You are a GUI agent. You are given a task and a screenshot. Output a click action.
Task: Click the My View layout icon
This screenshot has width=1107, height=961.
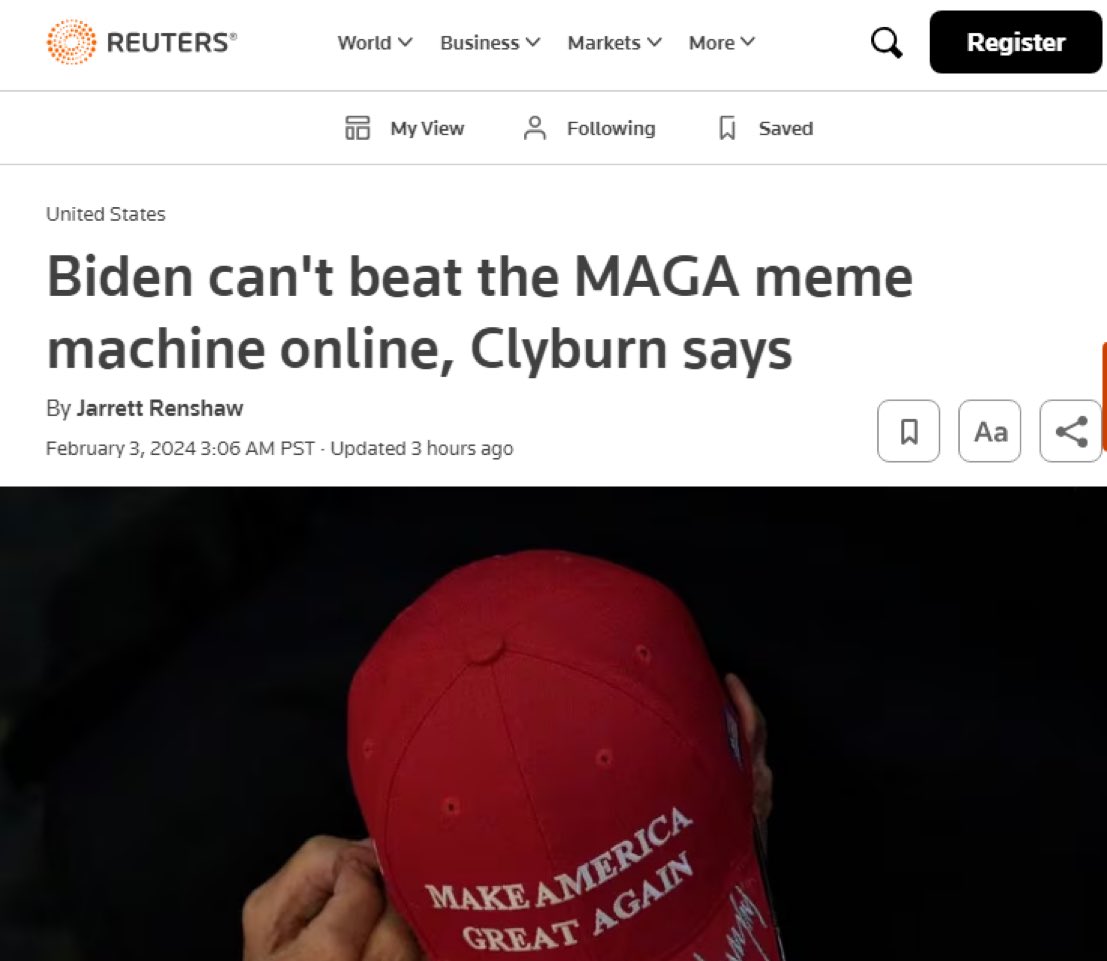(357, 128)
